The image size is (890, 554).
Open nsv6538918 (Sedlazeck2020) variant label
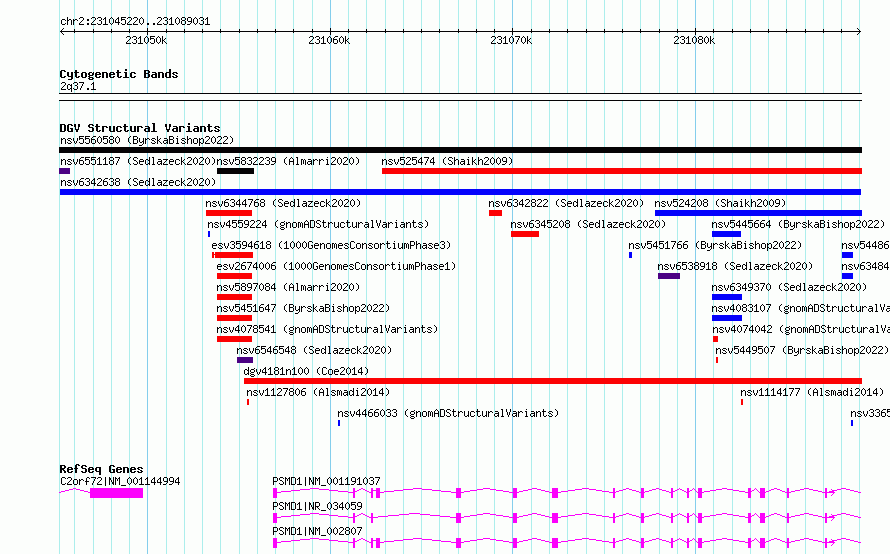(735, 266)
